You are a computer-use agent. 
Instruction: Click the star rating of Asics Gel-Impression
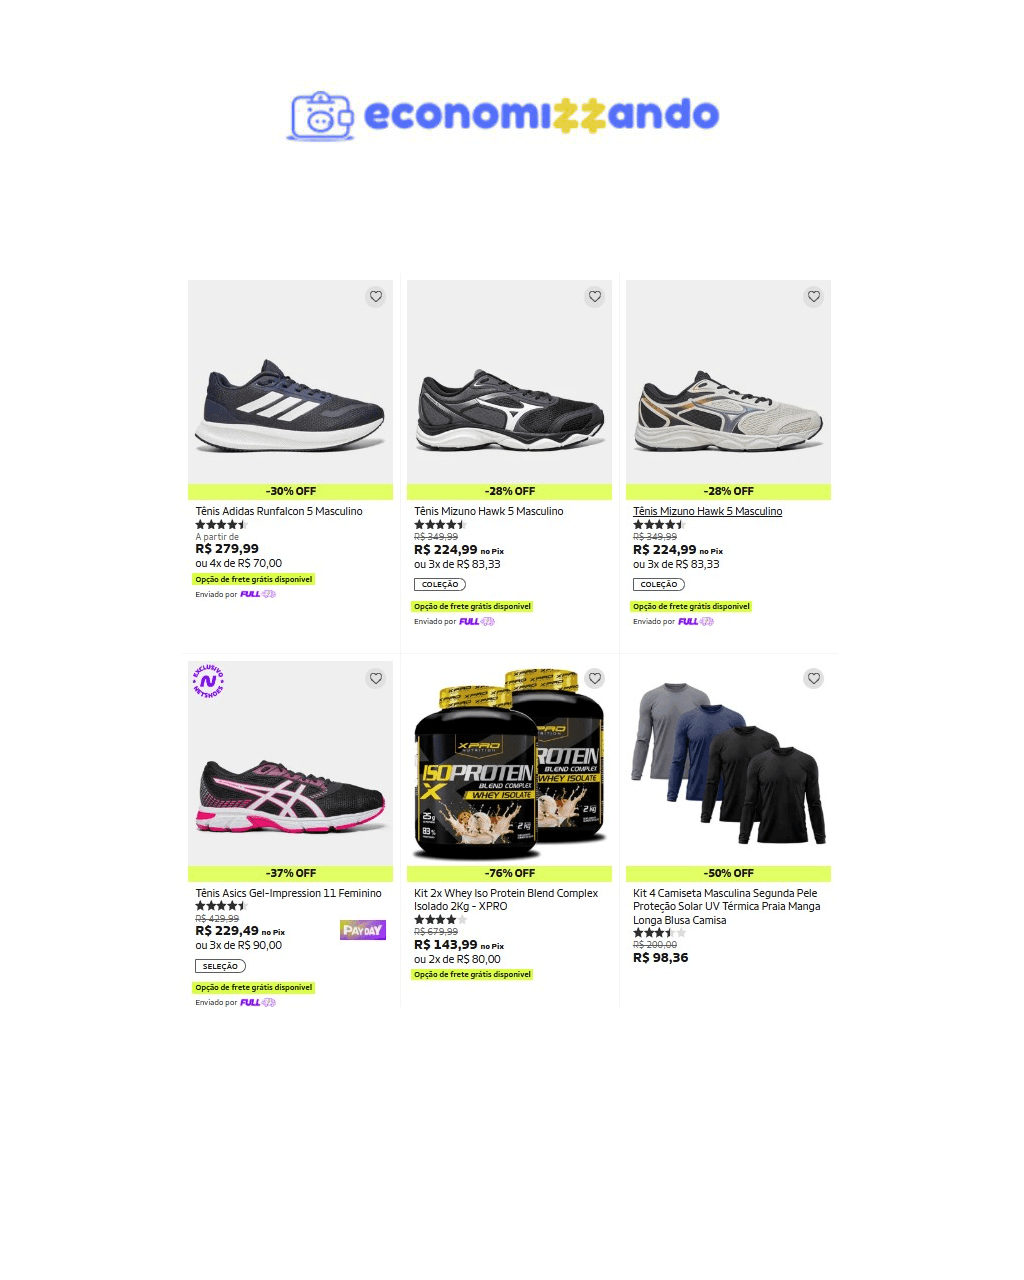point(221,906)
